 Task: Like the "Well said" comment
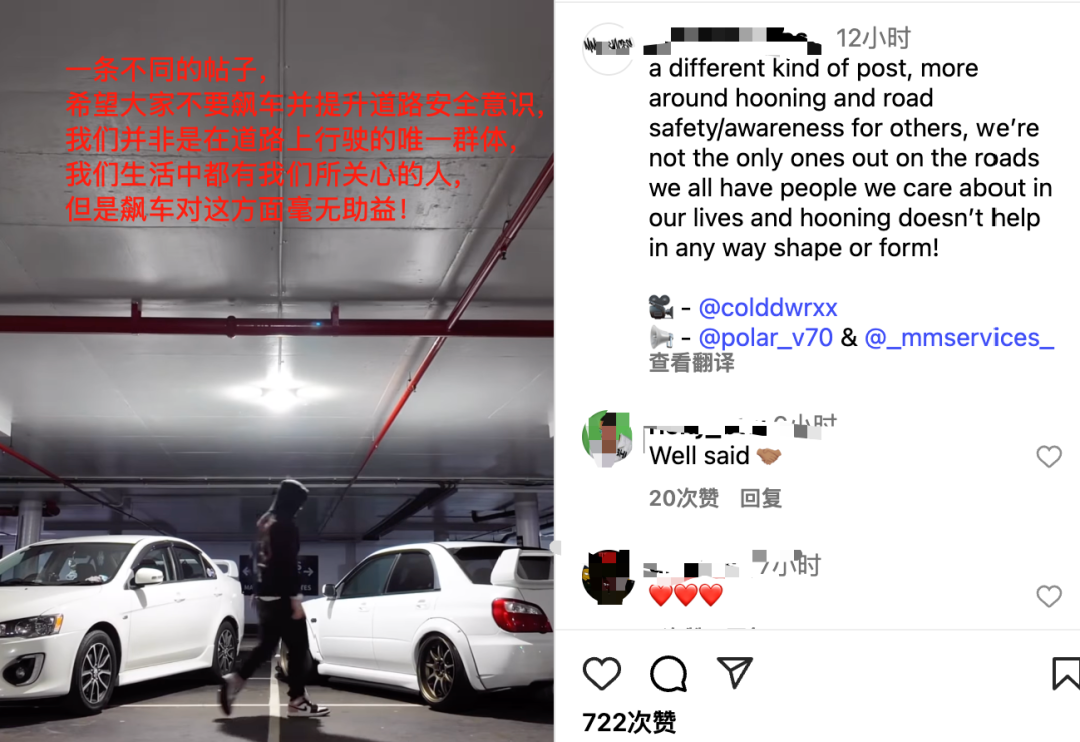pyautogui.click(x=1048, y=456)
